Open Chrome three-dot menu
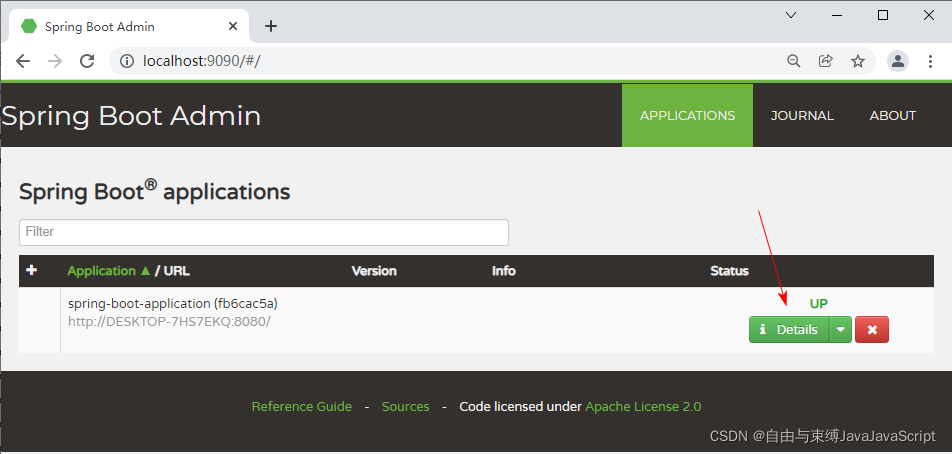952x454 pixels. point(930,61)
